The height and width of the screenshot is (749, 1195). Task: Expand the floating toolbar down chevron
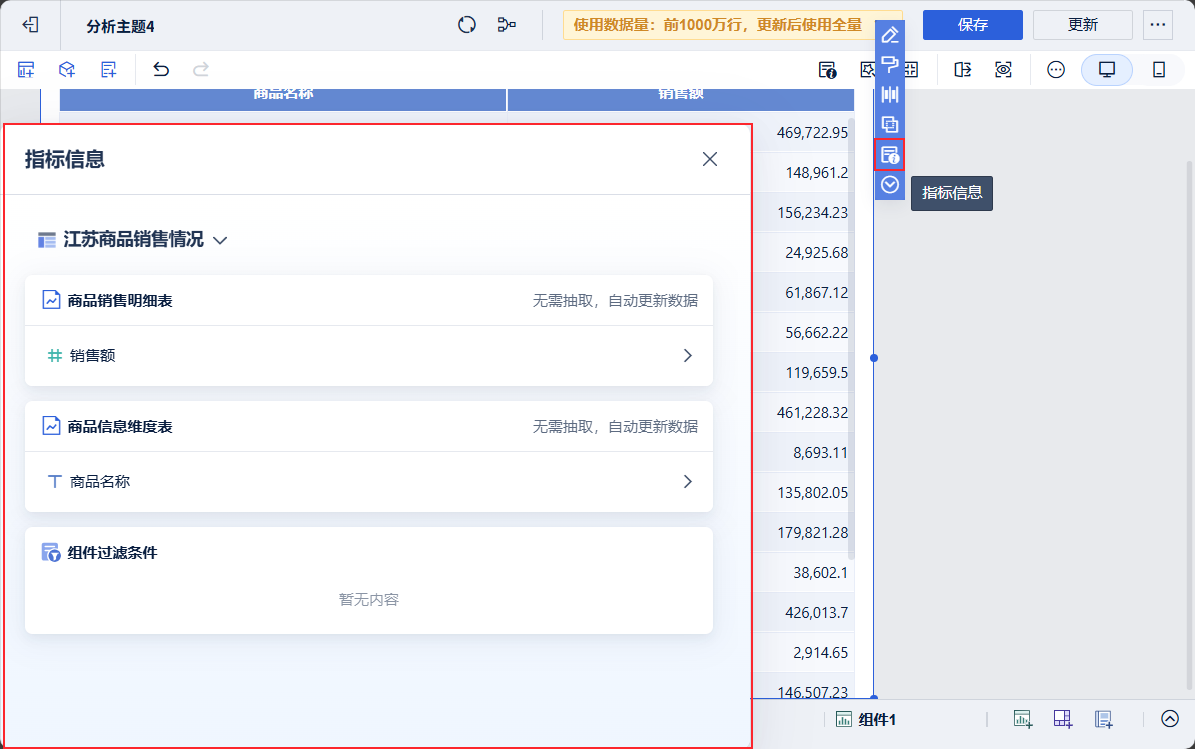pos(889,184)
